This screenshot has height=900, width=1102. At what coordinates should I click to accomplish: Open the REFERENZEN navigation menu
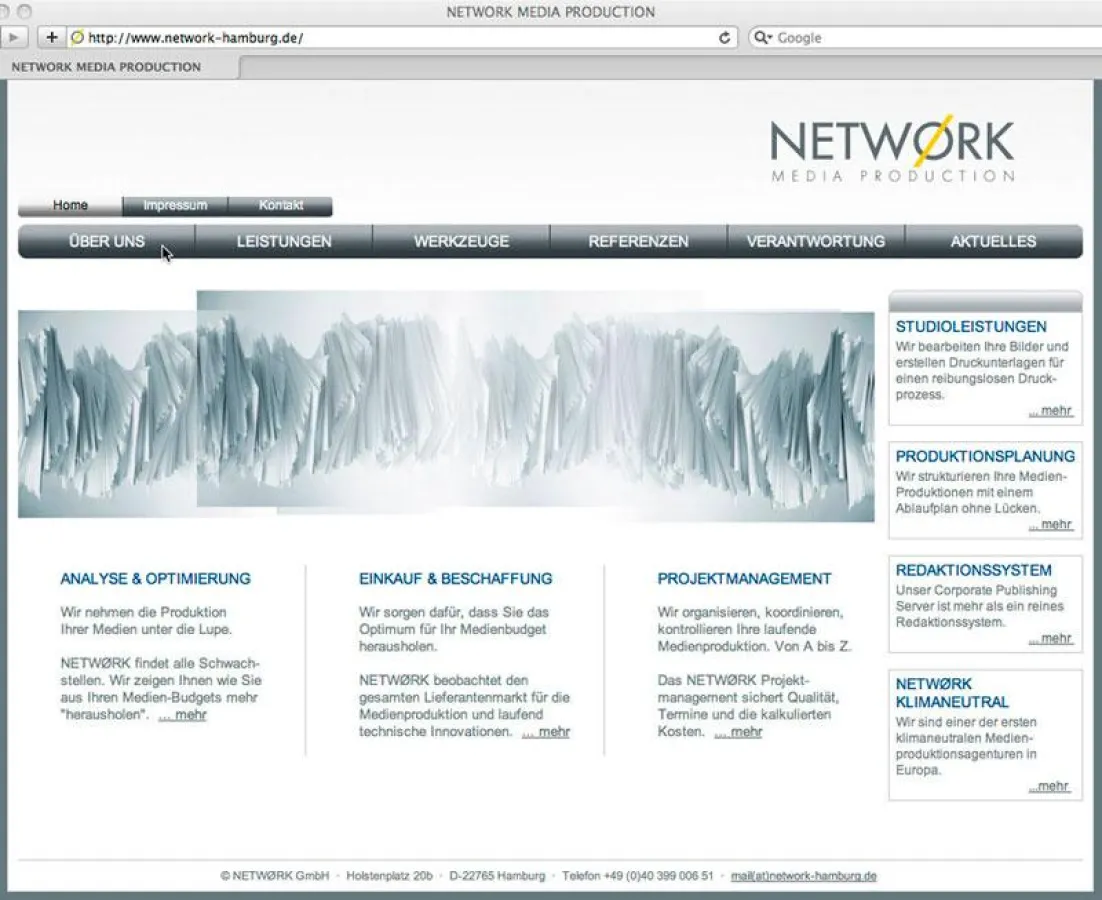[x=638, y=241]
